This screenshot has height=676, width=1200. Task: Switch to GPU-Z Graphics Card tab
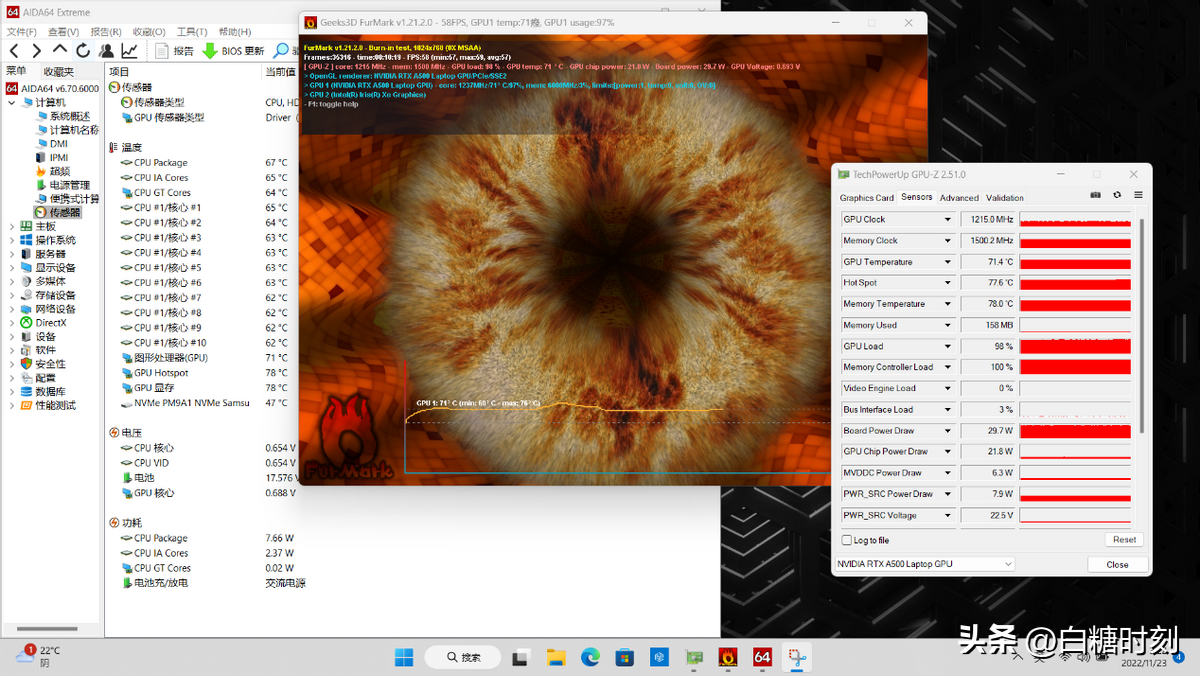[x=867, y=198]
